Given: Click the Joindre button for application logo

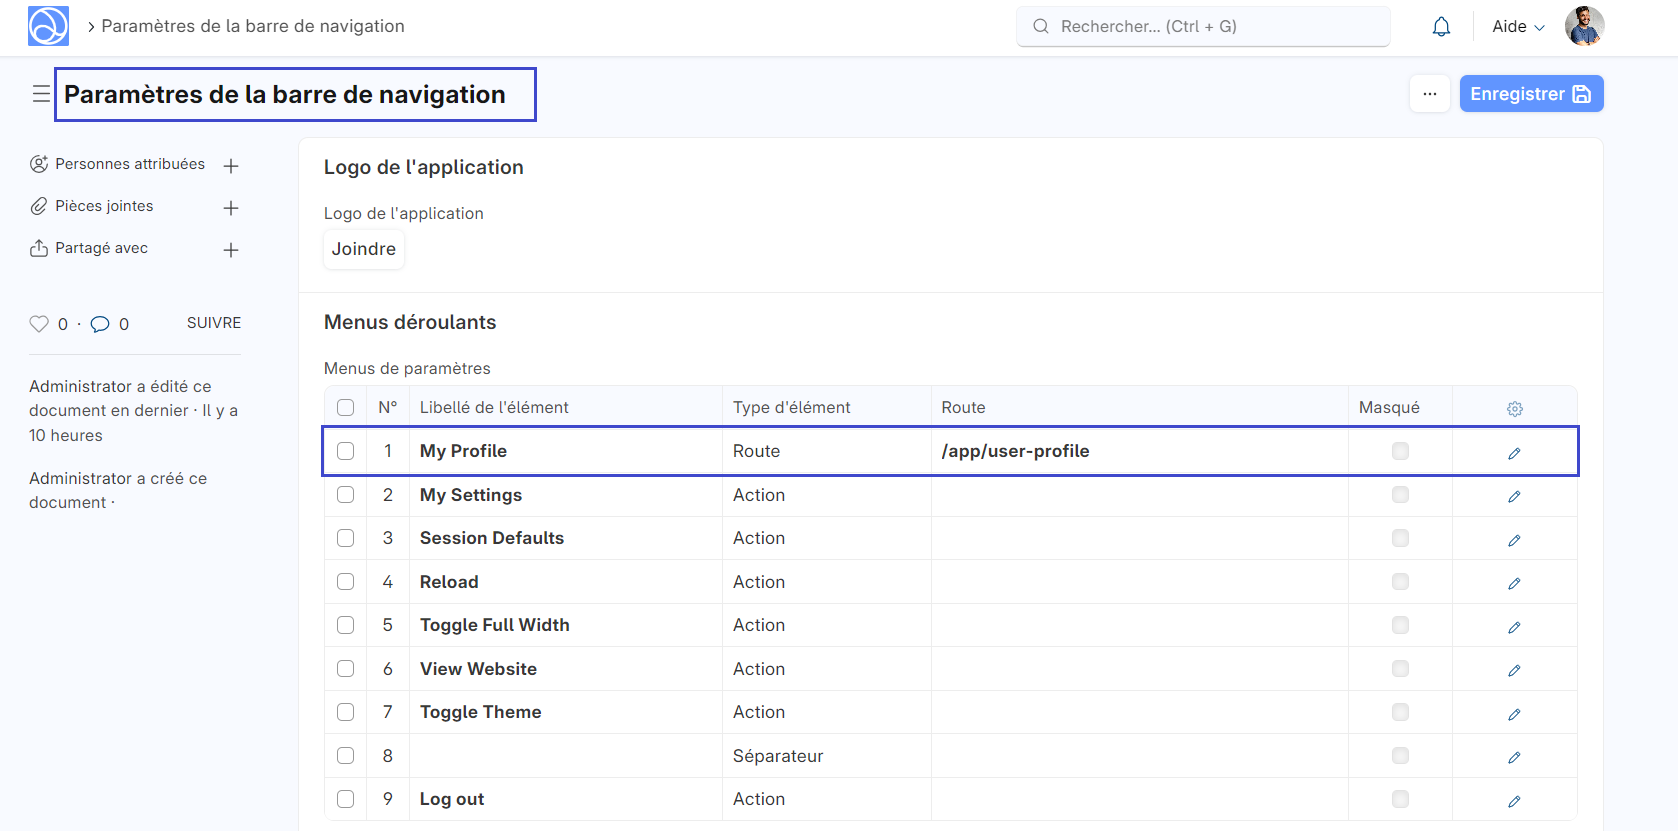Looking at the screenshot, I should (364, 249).
